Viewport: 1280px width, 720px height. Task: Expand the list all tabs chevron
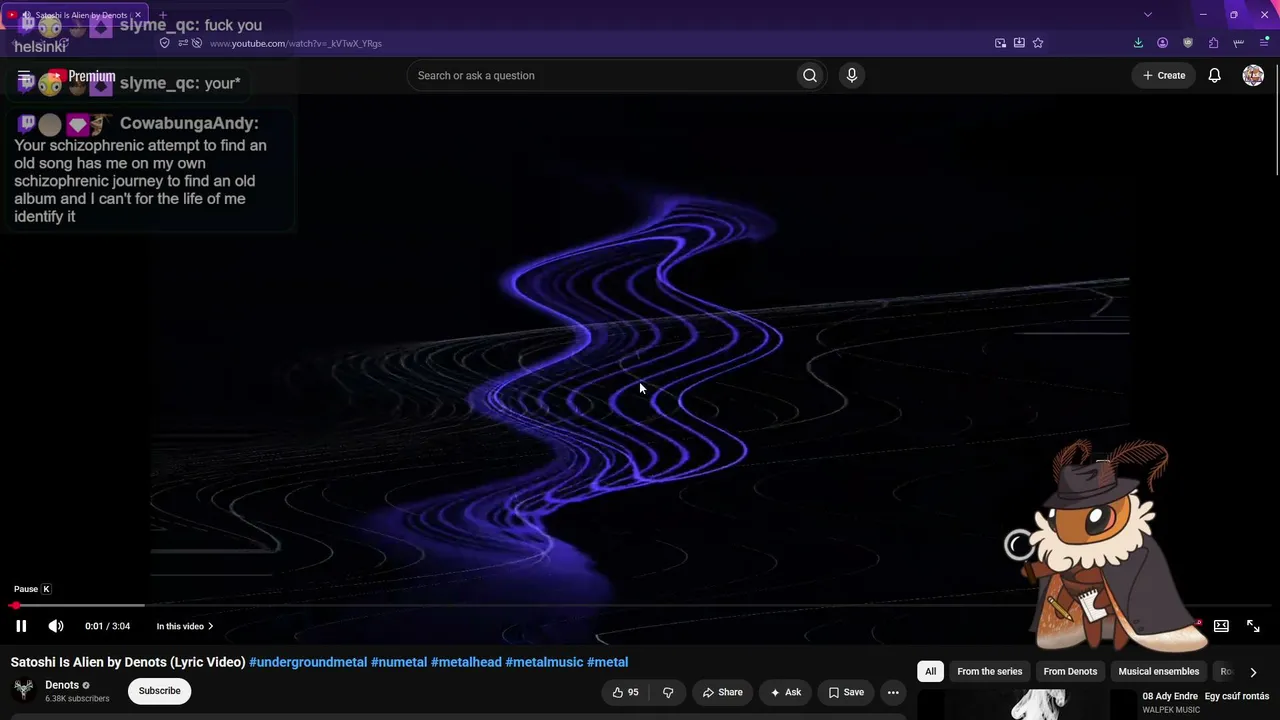click(1148, 15)
